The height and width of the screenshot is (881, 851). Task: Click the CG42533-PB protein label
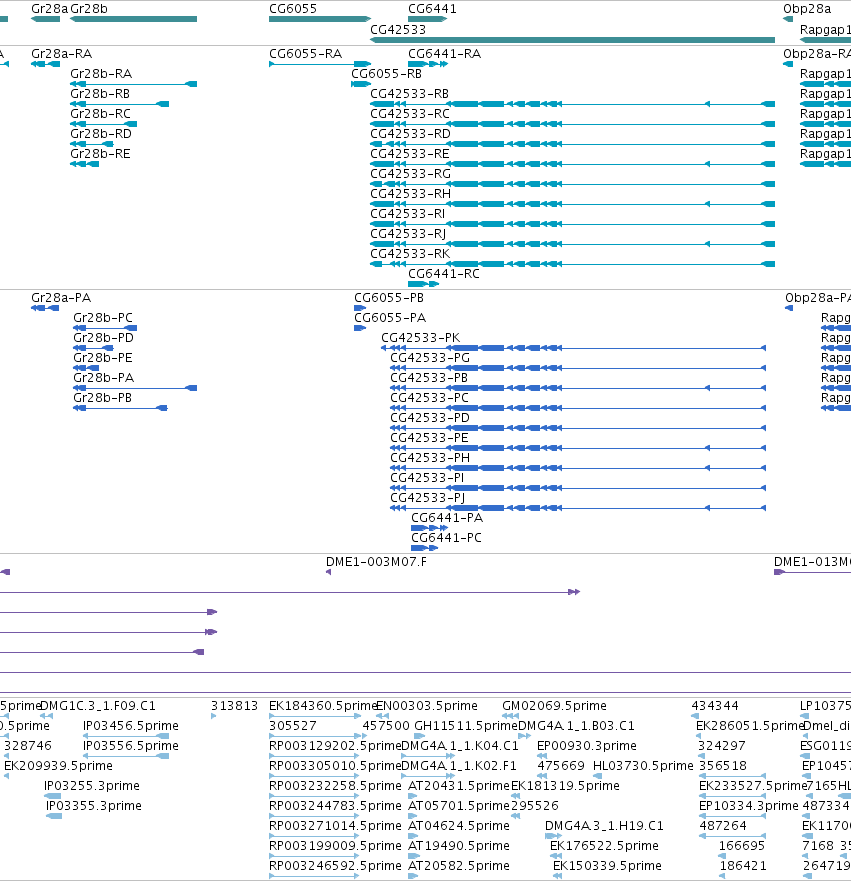pyautogui.click(x=429, y=378)
